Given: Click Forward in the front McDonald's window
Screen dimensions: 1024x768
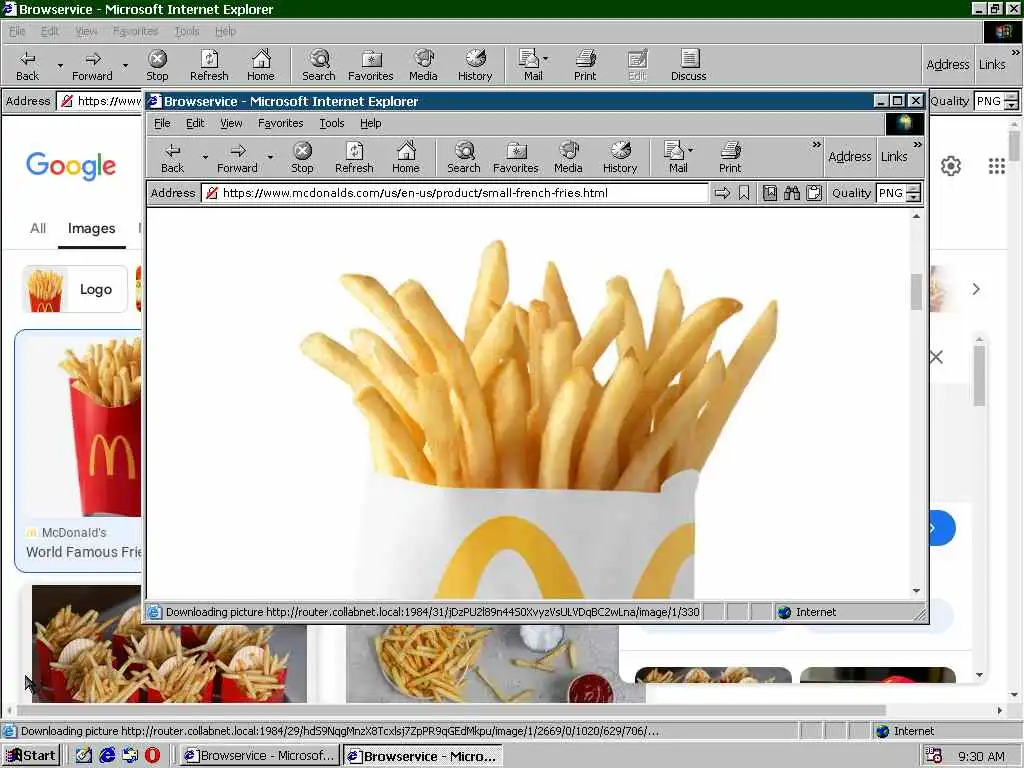Looking at the screenshot, I should (238, 158).
